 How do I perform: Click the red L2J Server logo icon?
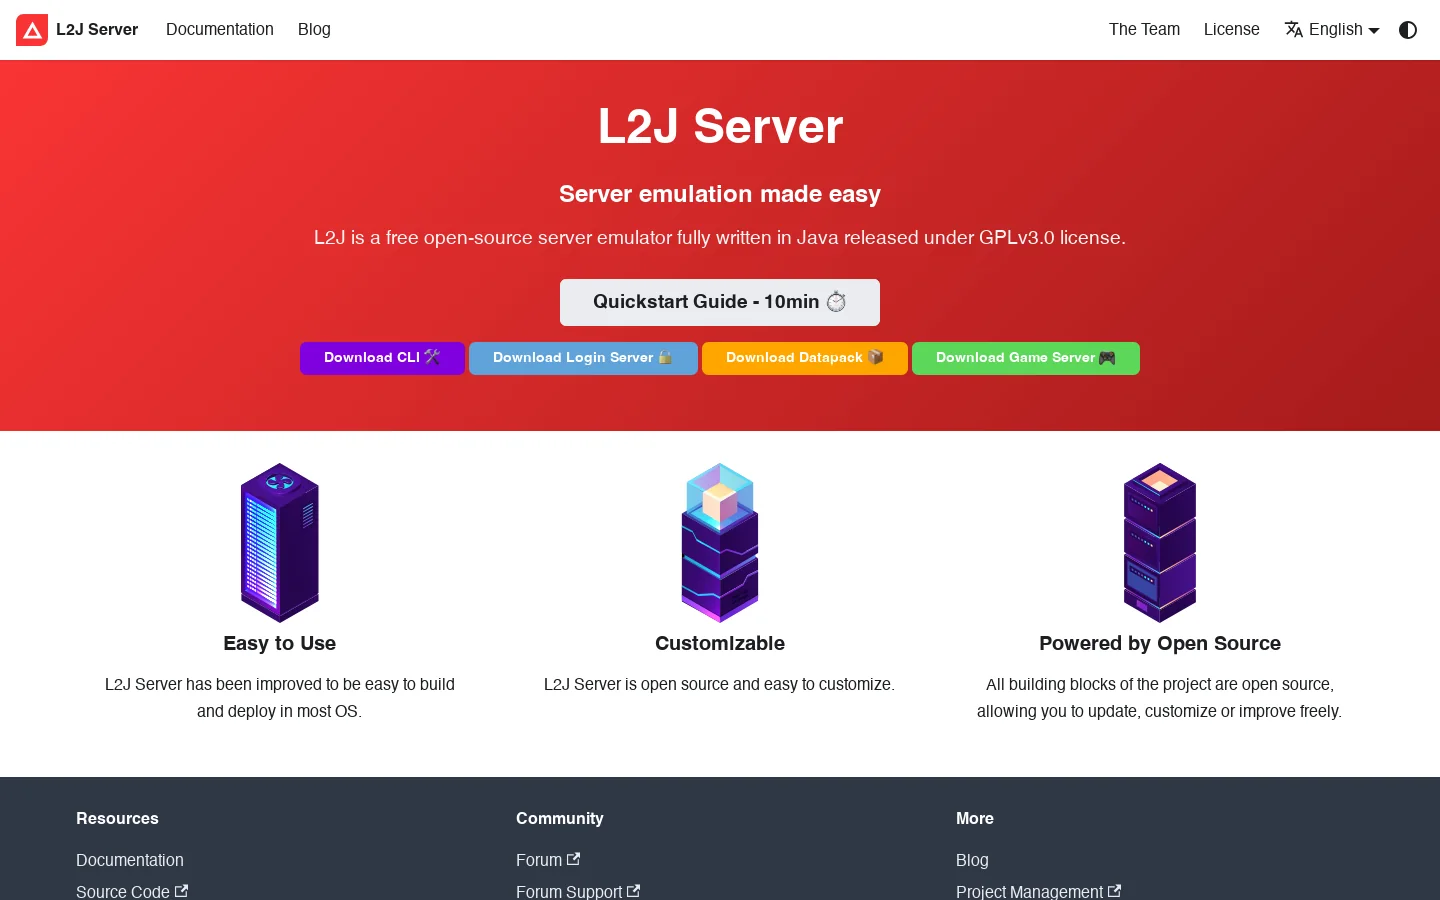(32, 30)
